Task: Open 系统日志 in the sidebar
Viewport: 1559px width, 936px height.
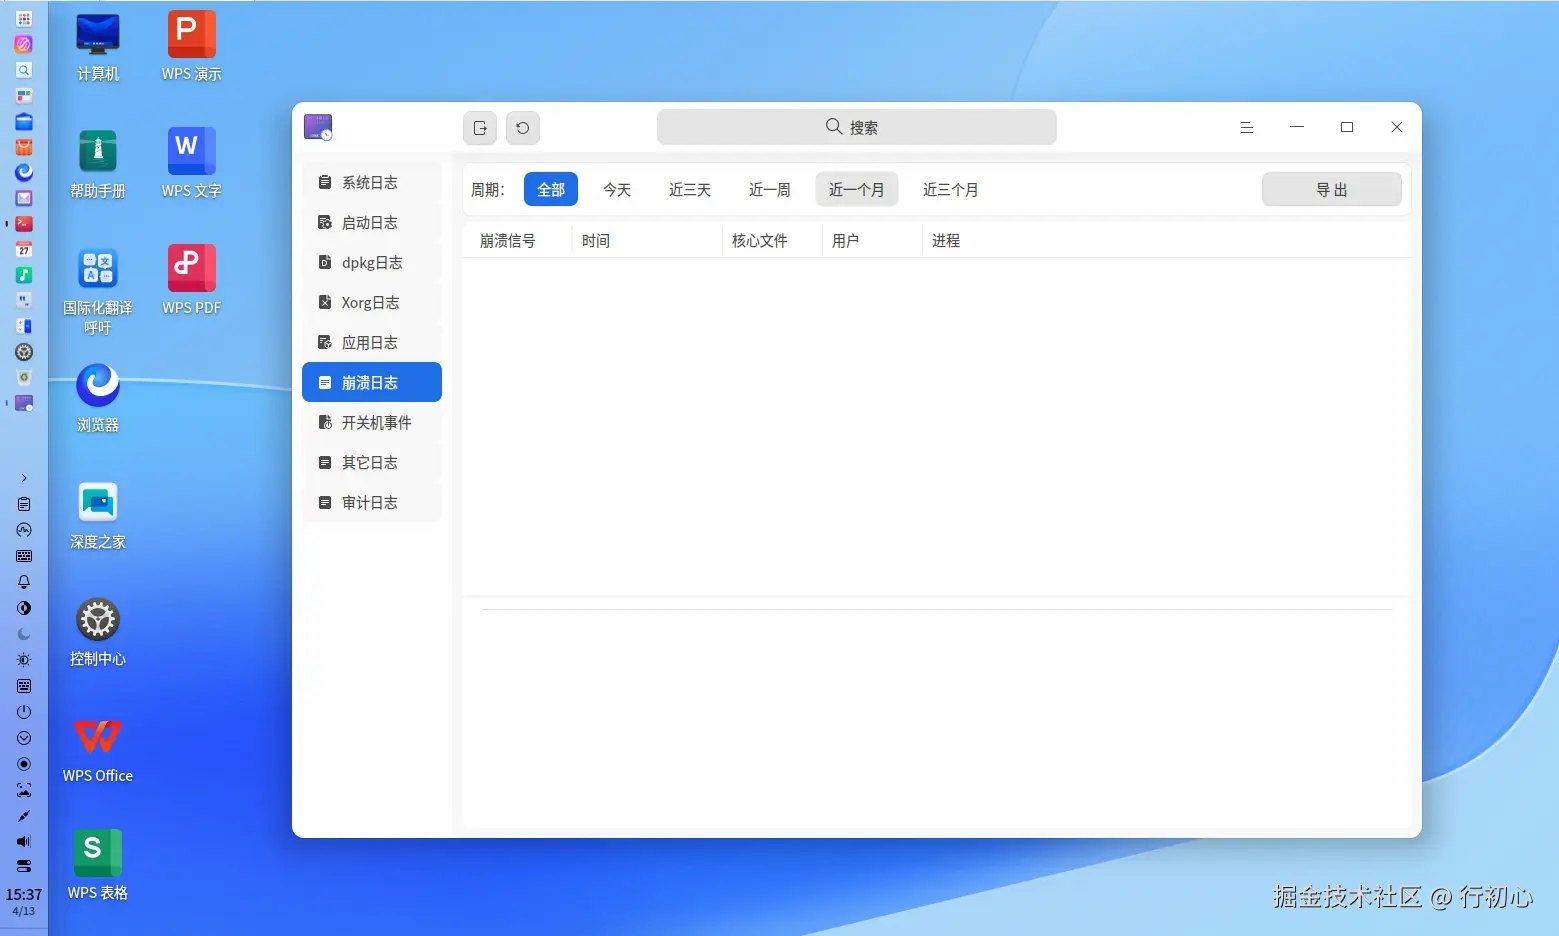Action: (372, 182)
